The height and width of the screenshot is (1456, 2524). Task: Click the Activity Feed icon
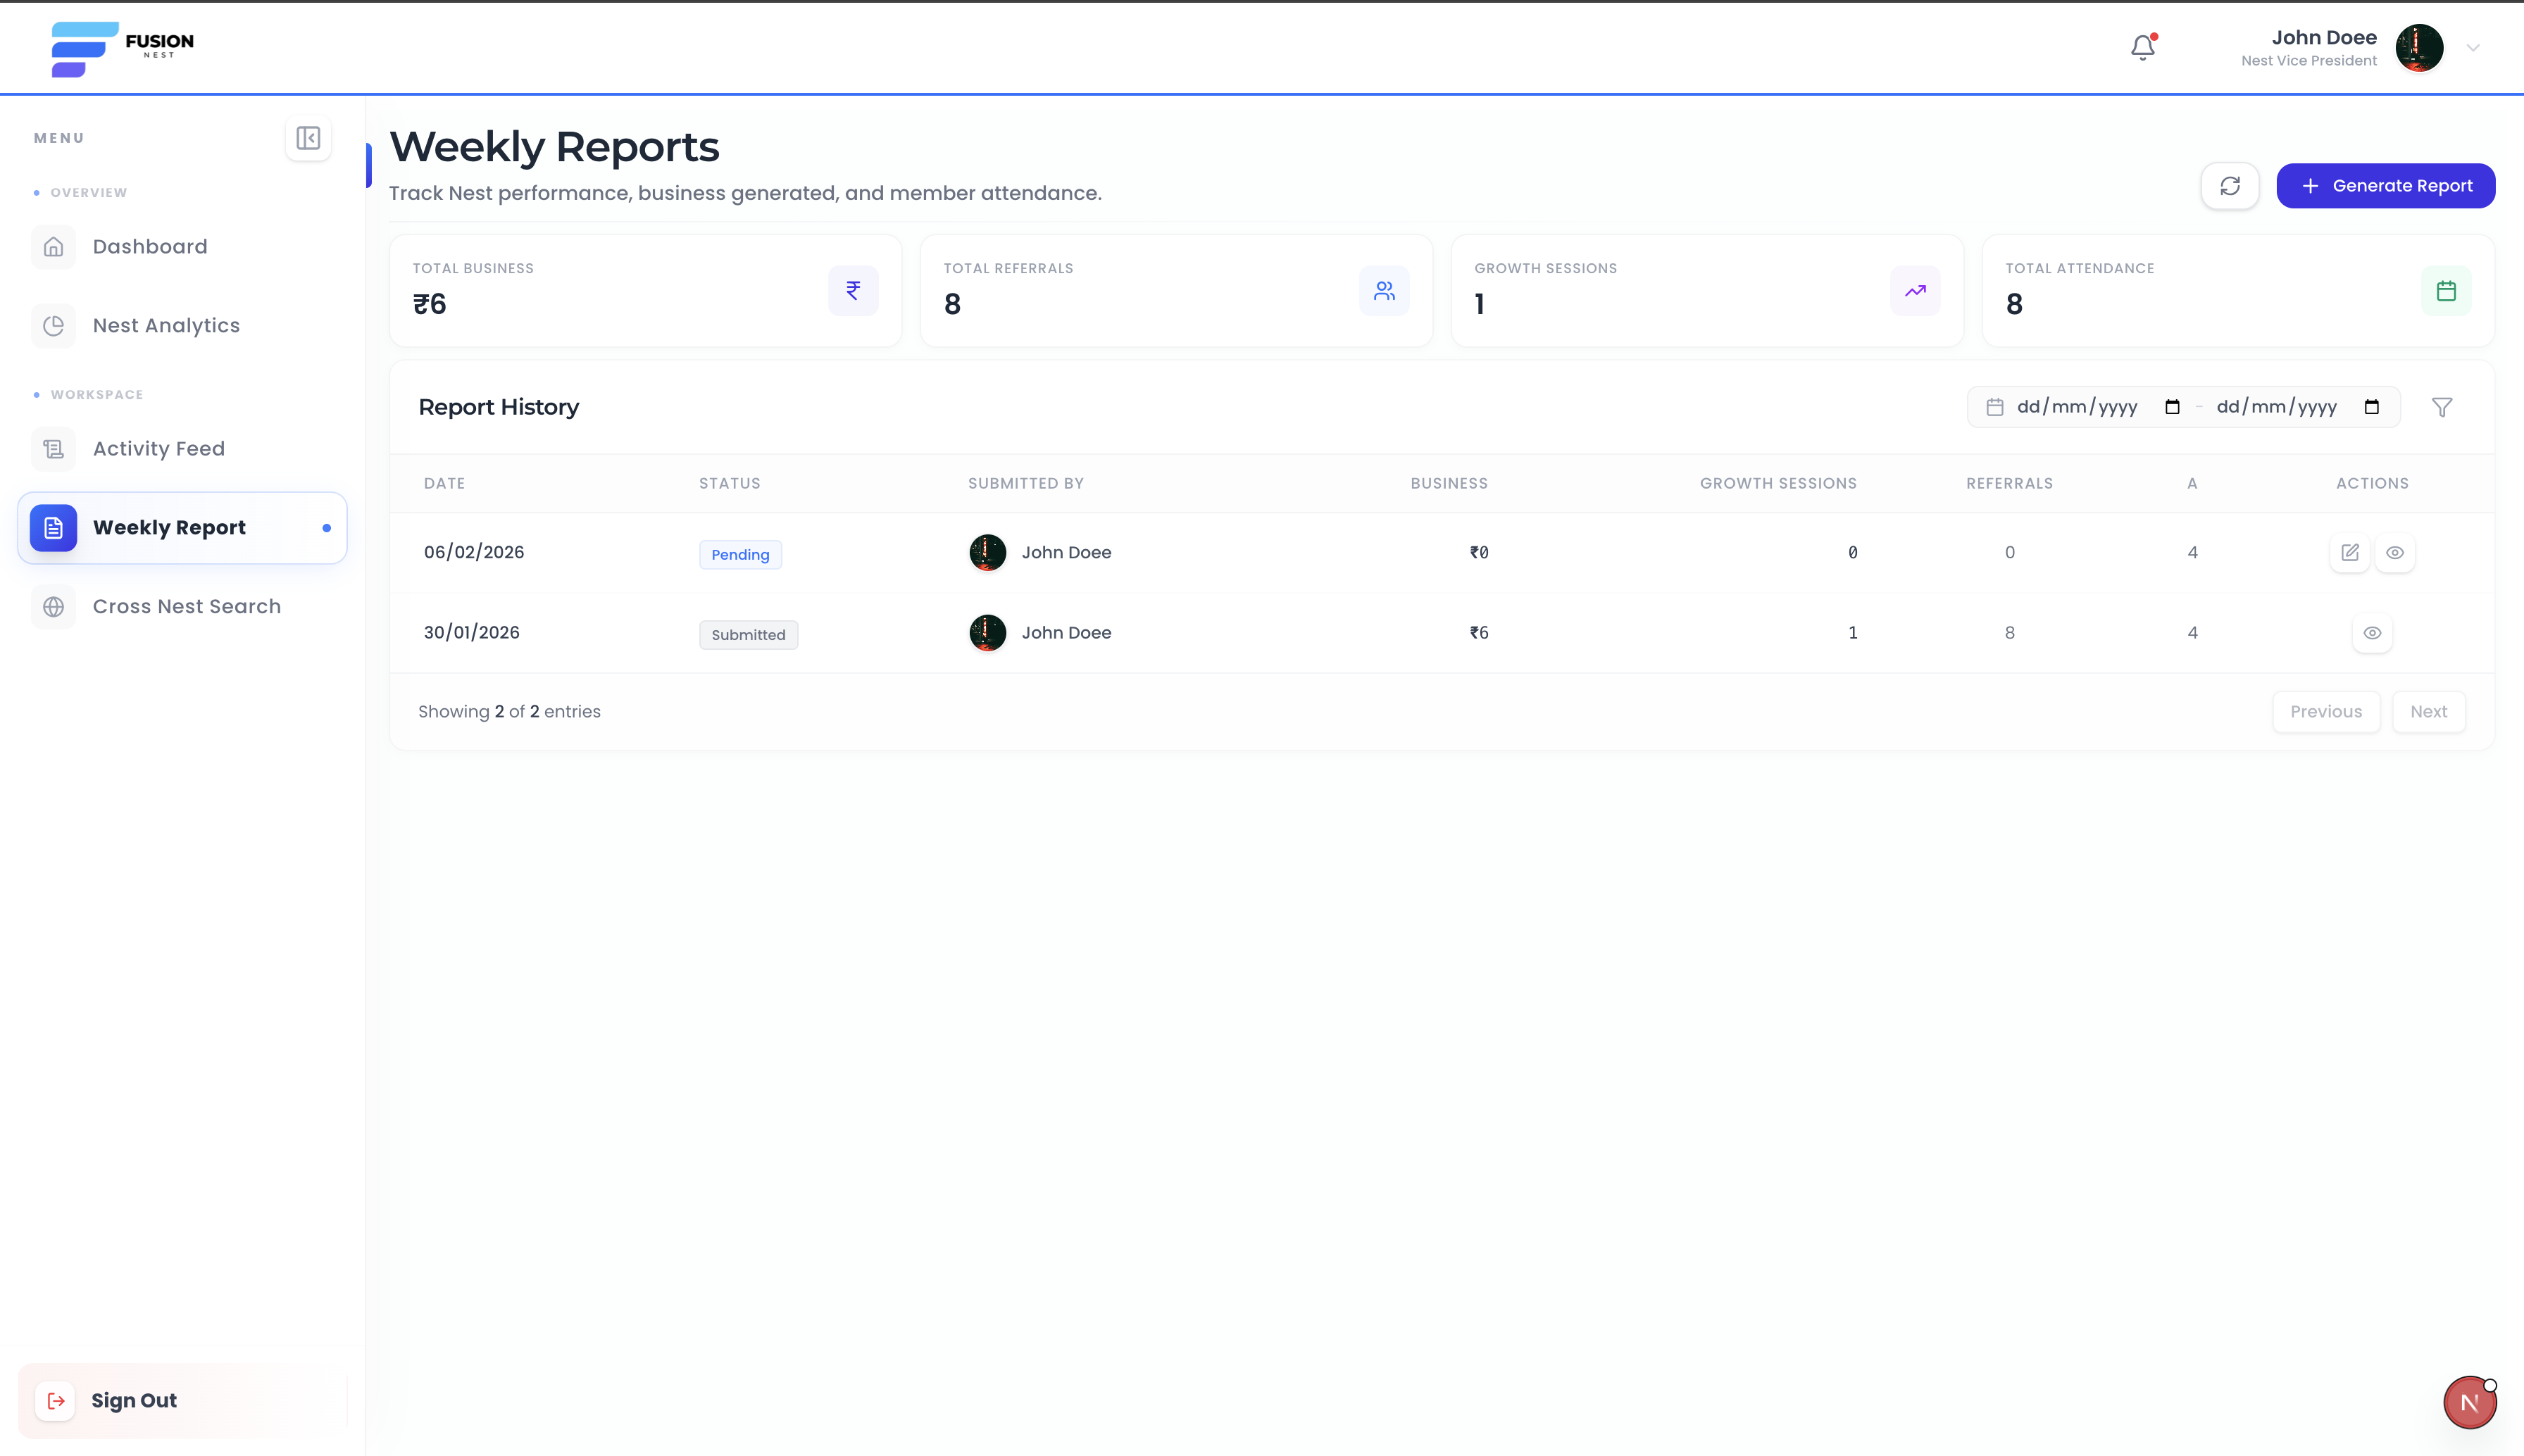tap(53, 448)
